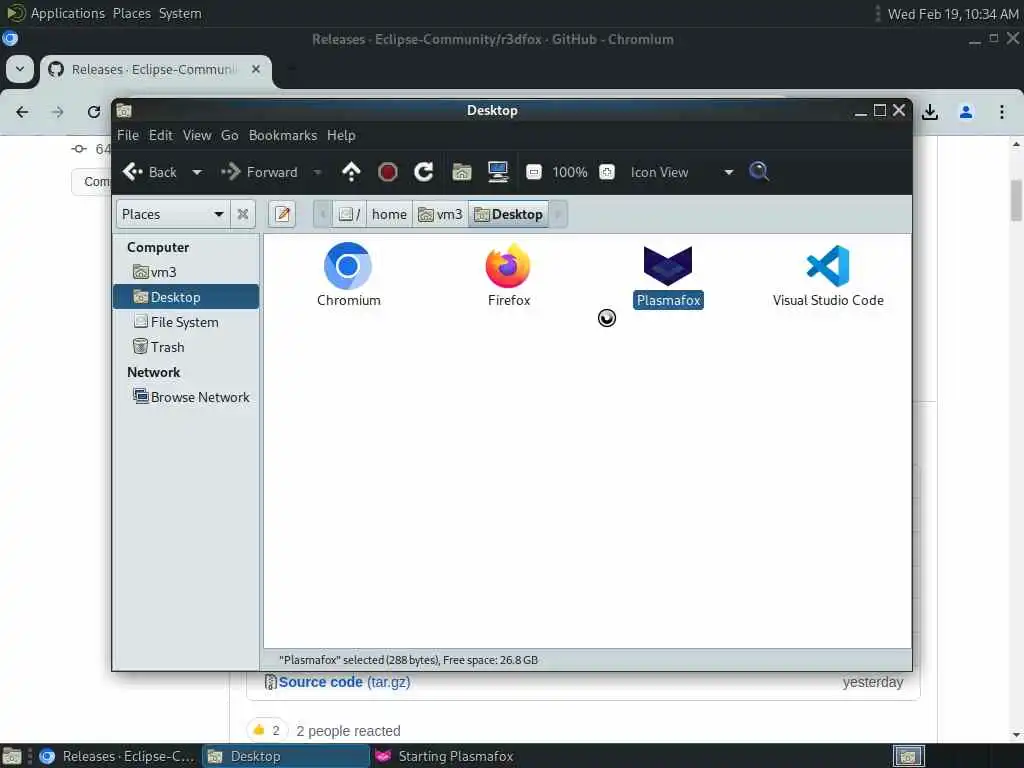Select Desktop in the Places sidebar
This screenshot has width=1024, height=768.
187,296
